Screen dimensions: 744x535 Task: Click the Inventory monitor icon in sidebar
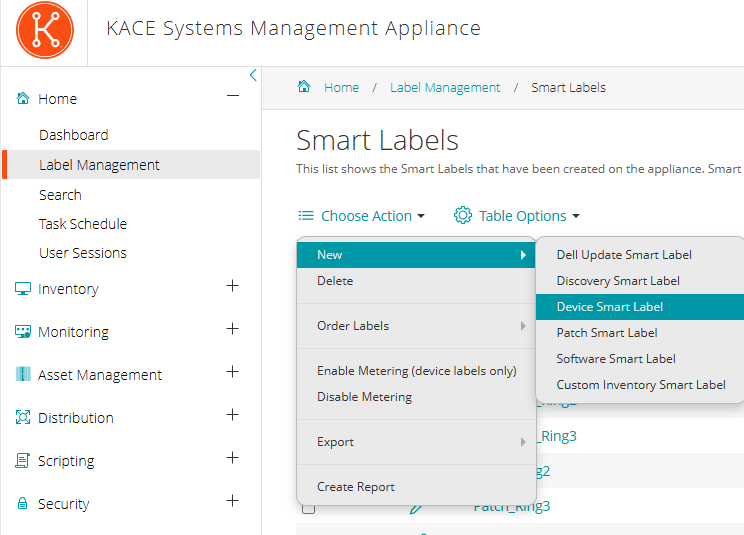pyautogui.click(x=23, y=289)
